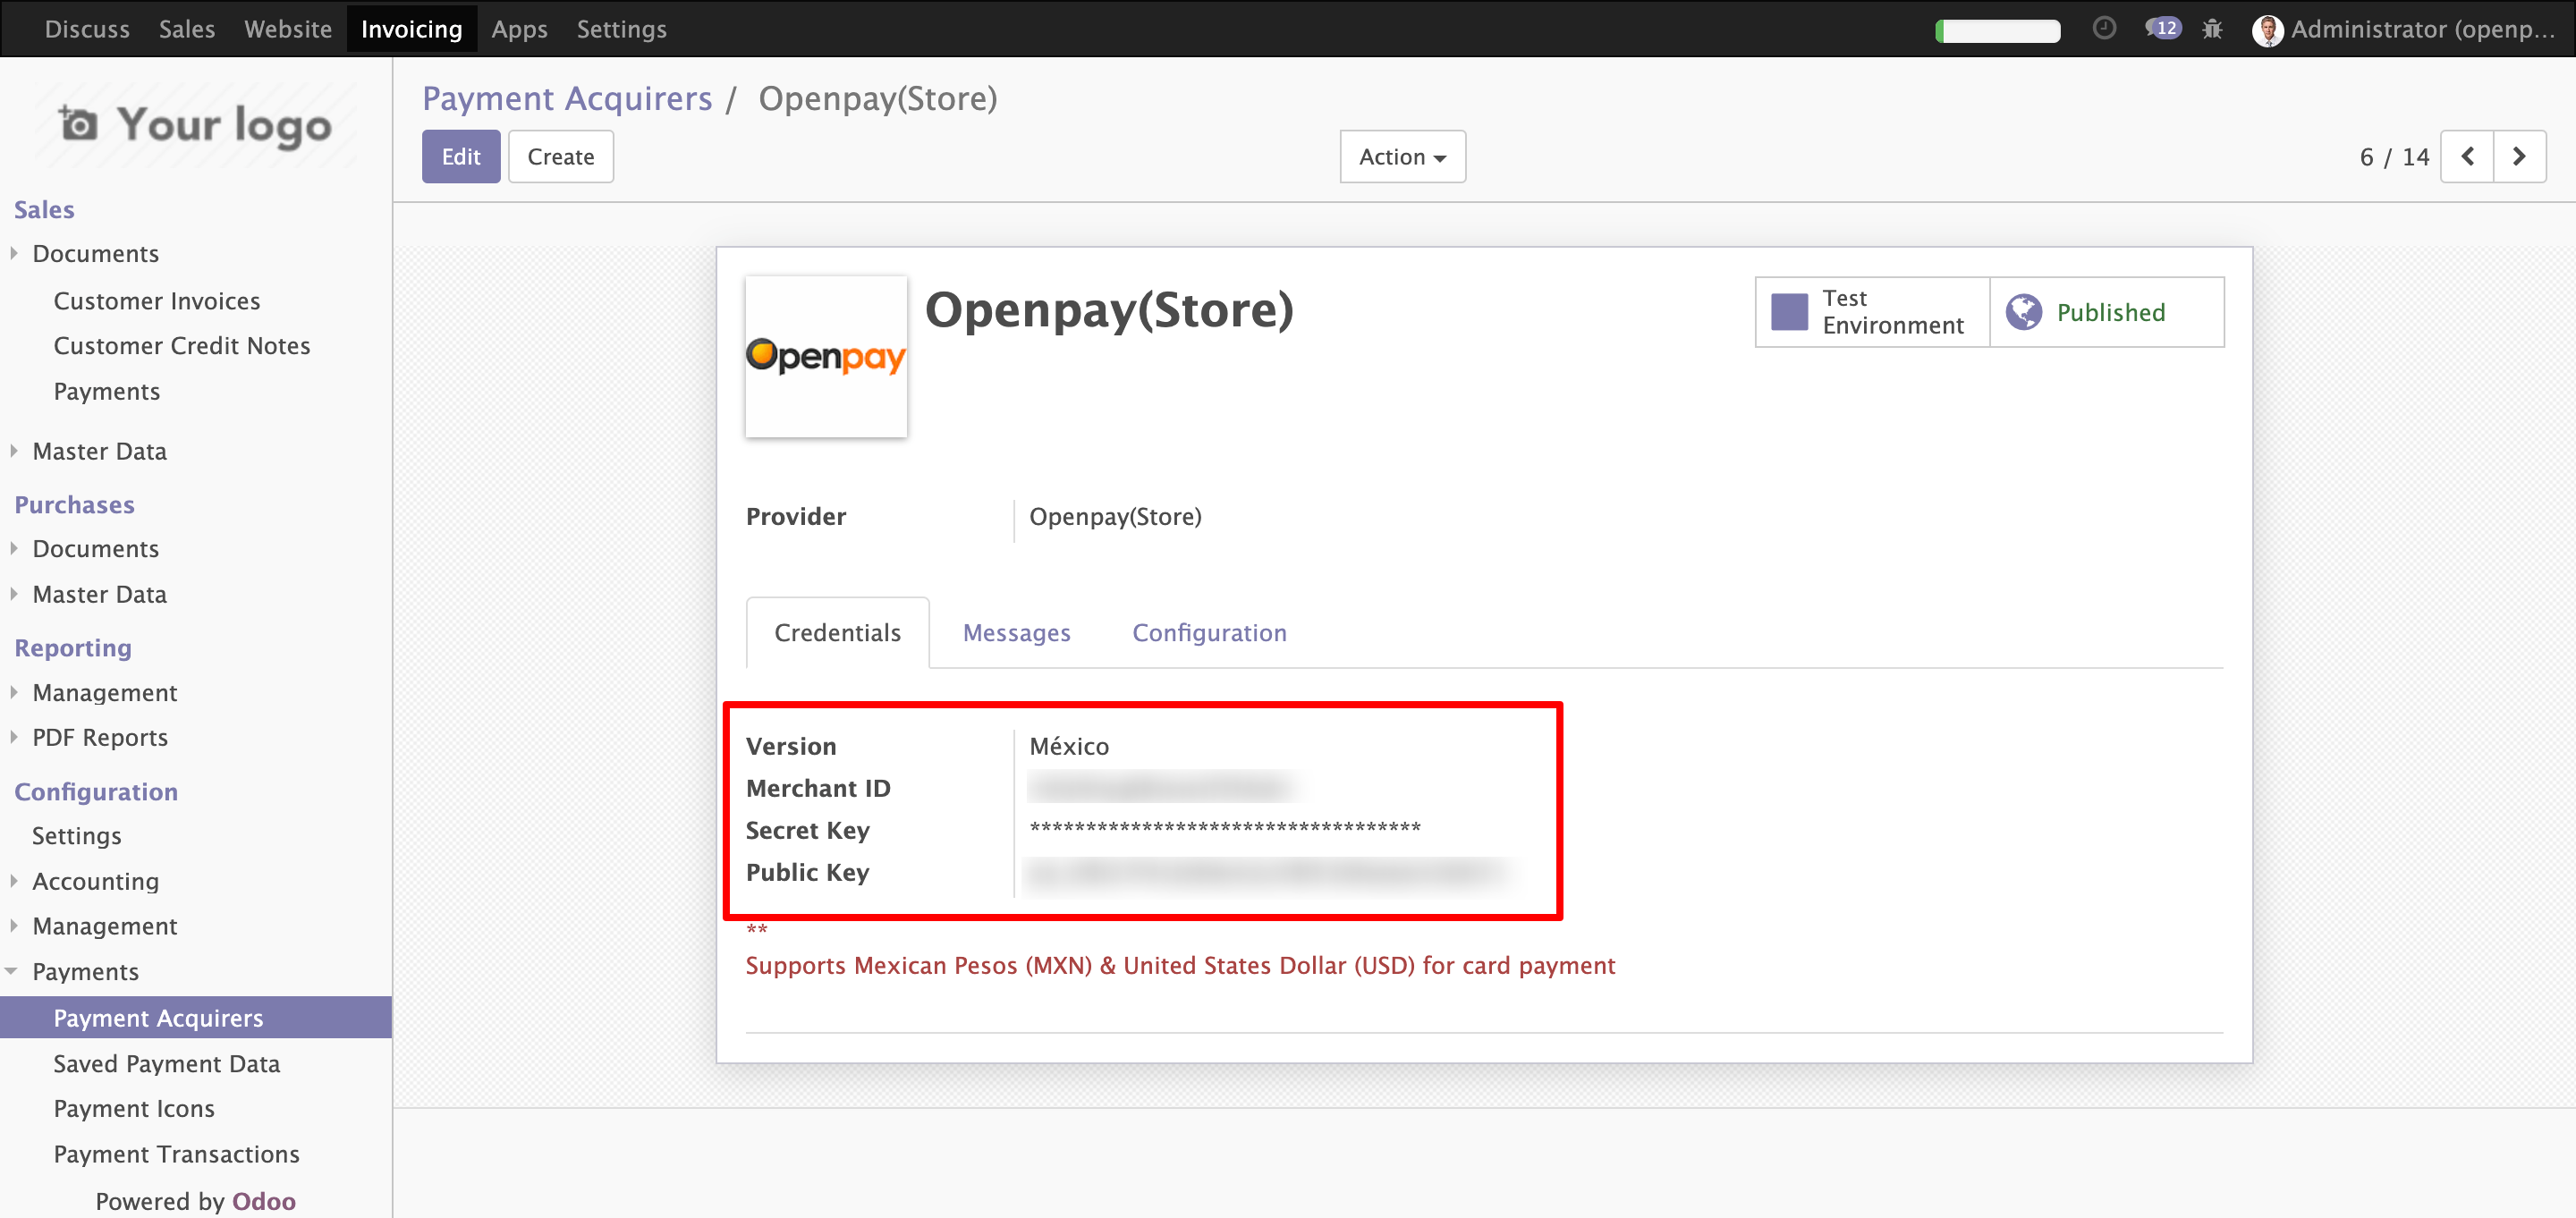Click the Reporting section header

coord(73,647)
